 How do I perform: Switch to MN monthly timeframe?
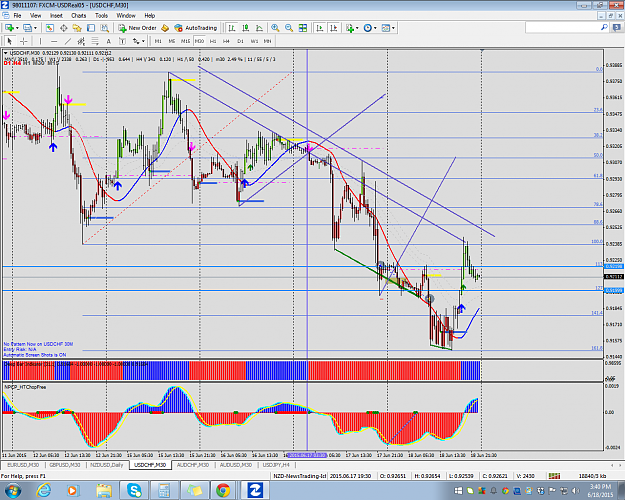[267, 41]
